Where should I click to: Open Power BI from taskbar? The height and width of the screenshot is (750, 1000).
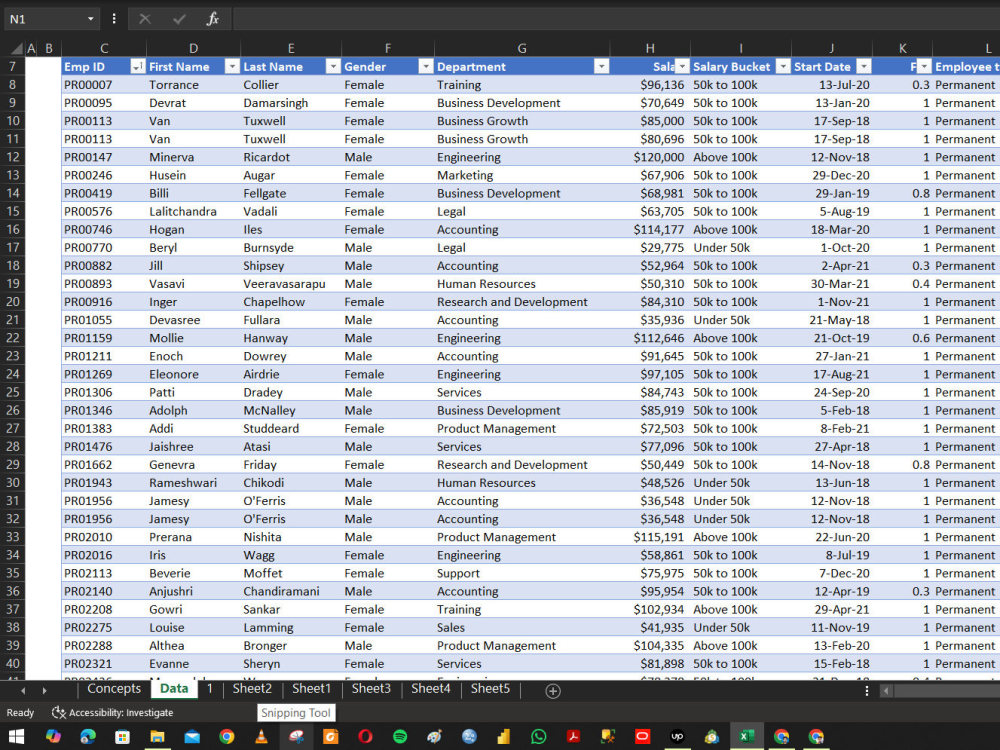[x=504, y=737]
